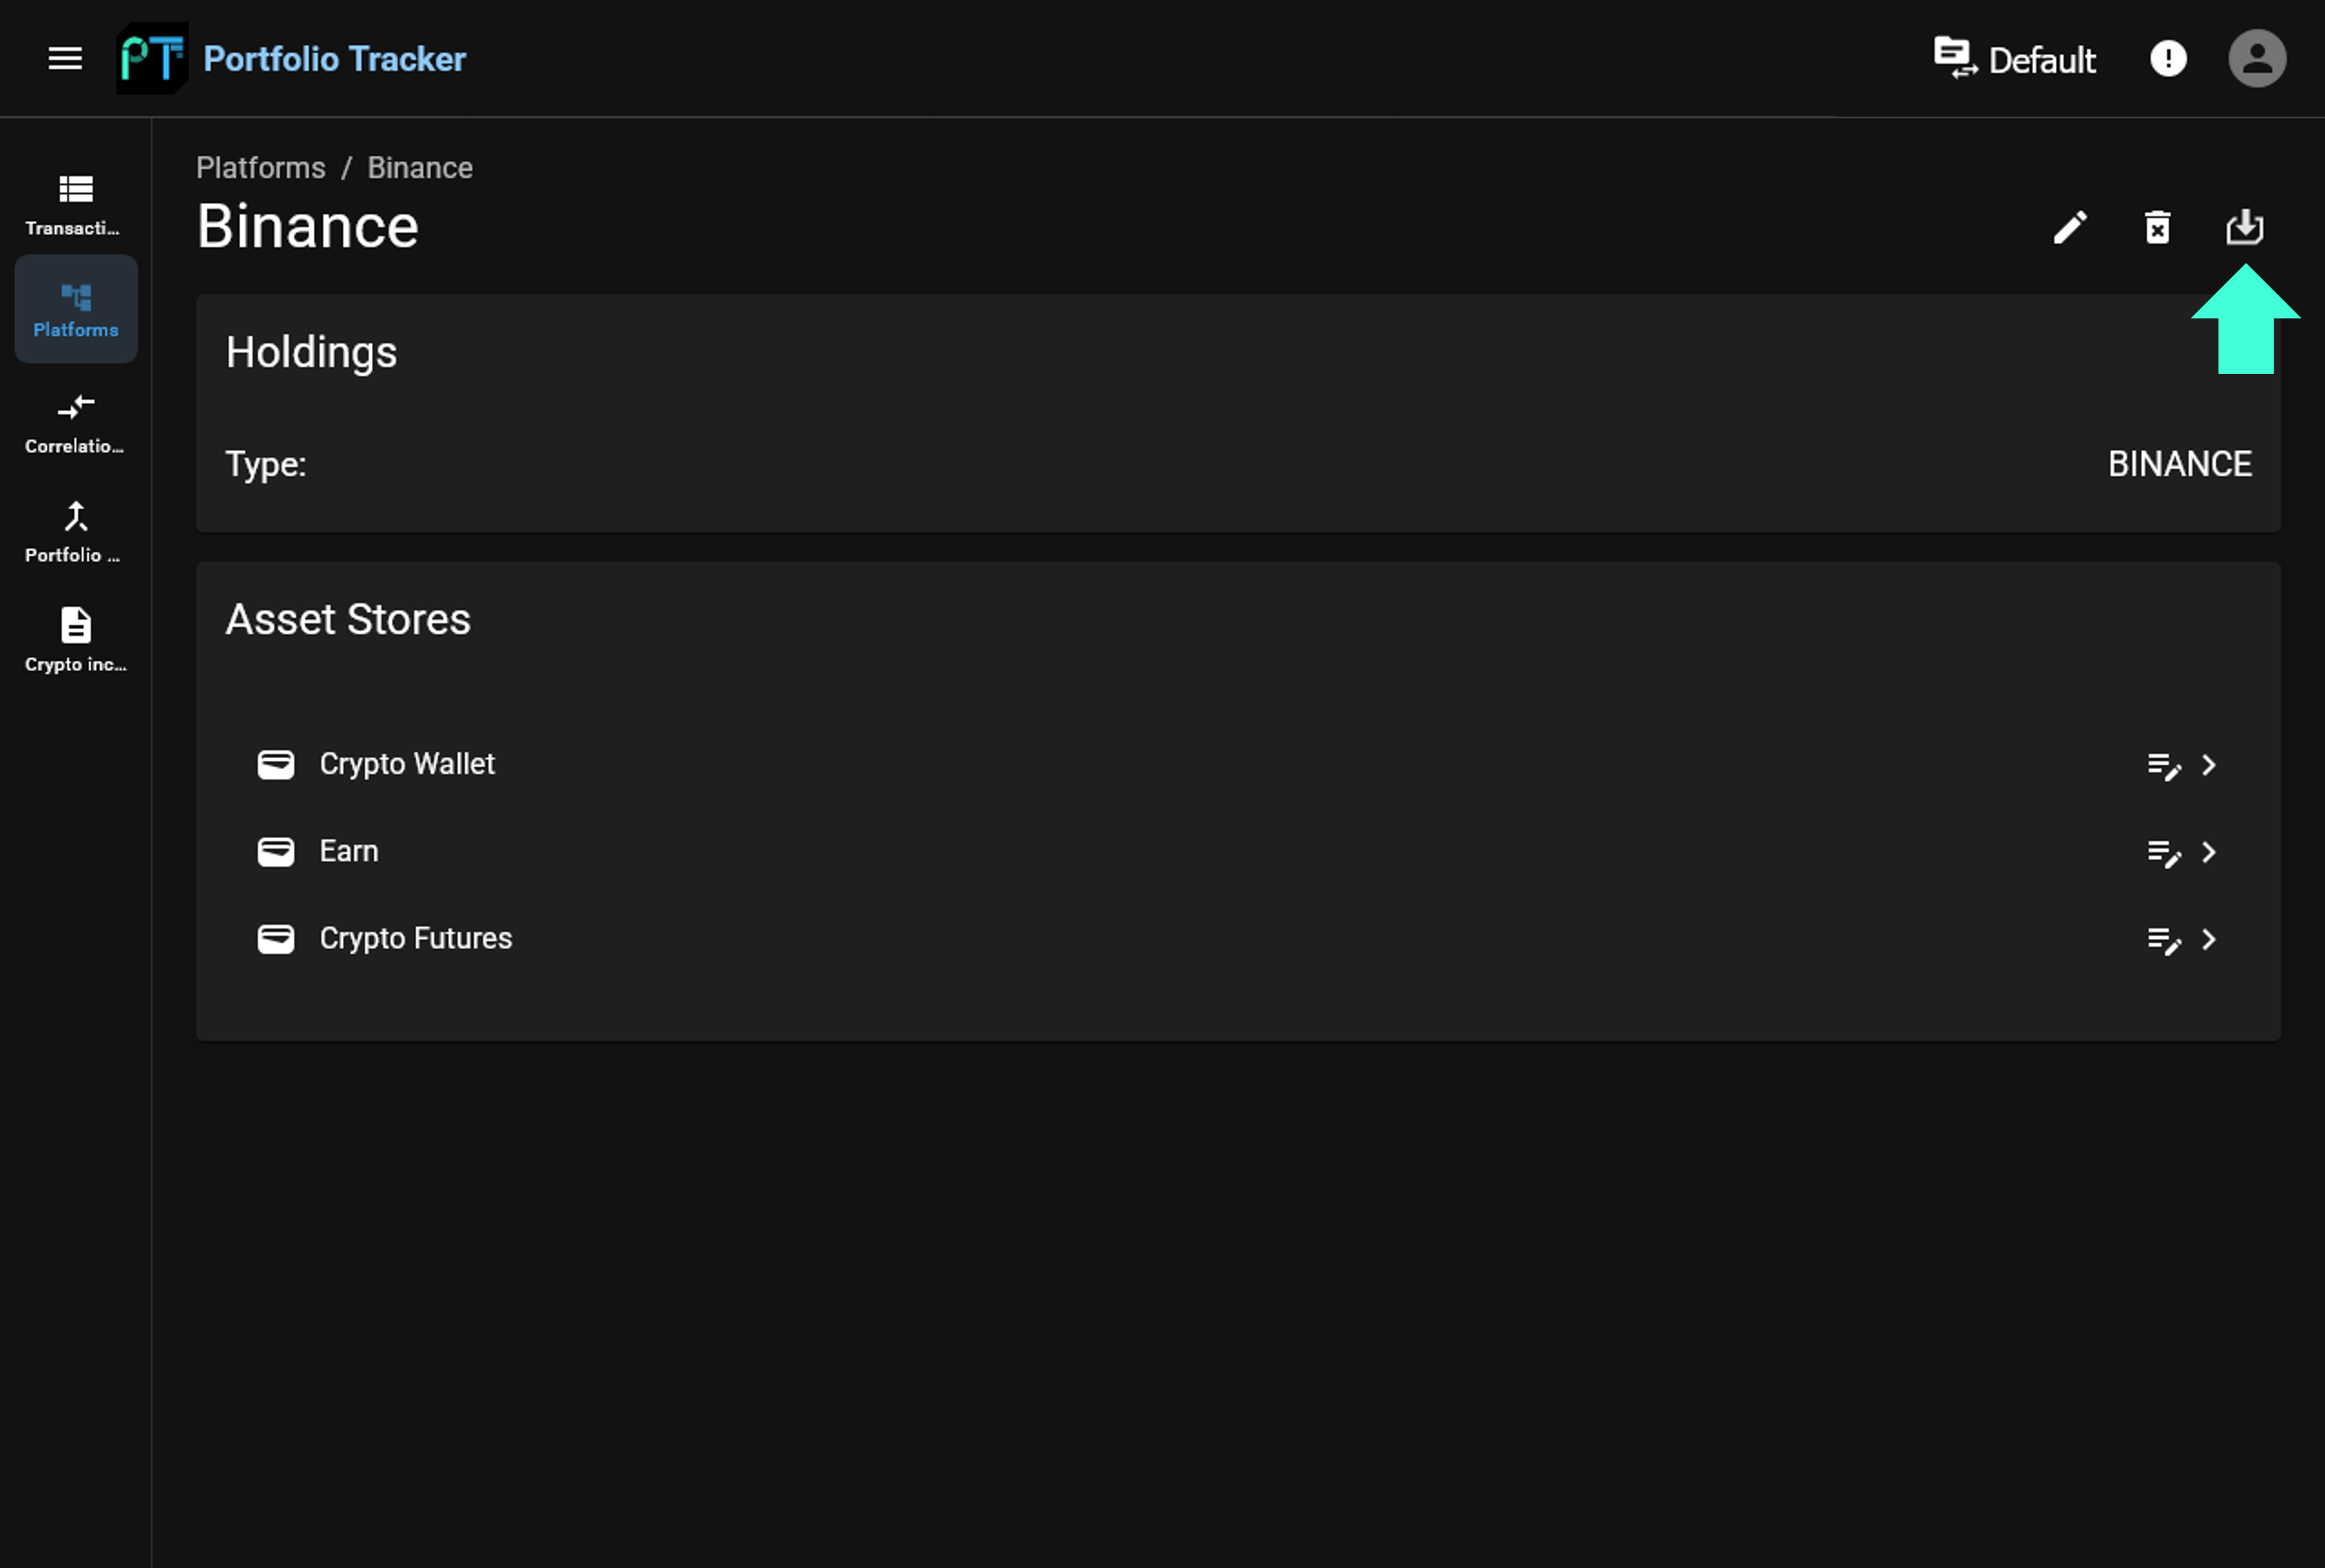This screenshot has width=2325, height=1568.
Task: Click the BINANCE type value
Action: coord(2180,464)
